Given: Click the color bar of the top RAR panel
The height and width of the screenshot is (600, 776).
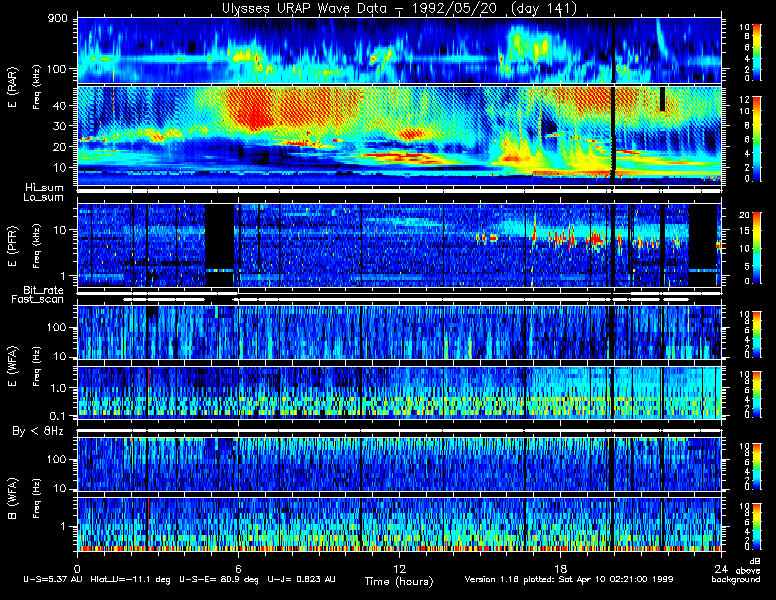Looking at the screenshot, I should pyautogui.click(x=757, y=51).
